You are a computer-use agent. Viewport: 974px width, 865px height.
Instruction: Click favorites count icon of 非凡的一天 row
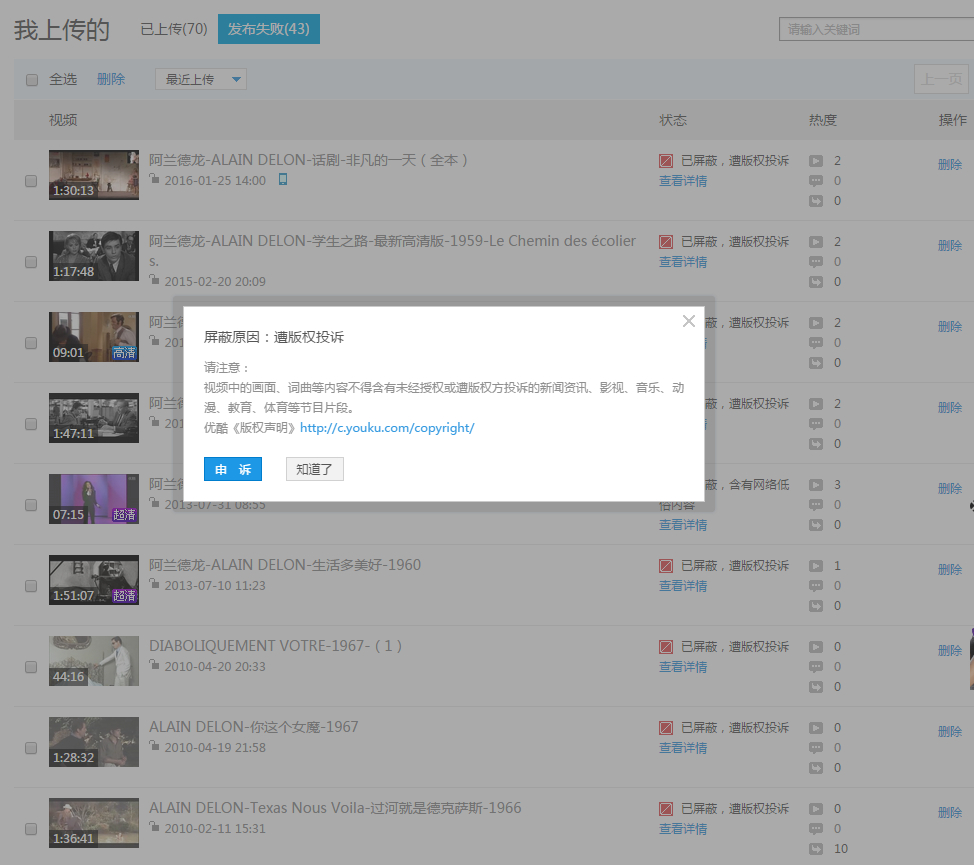816,201
